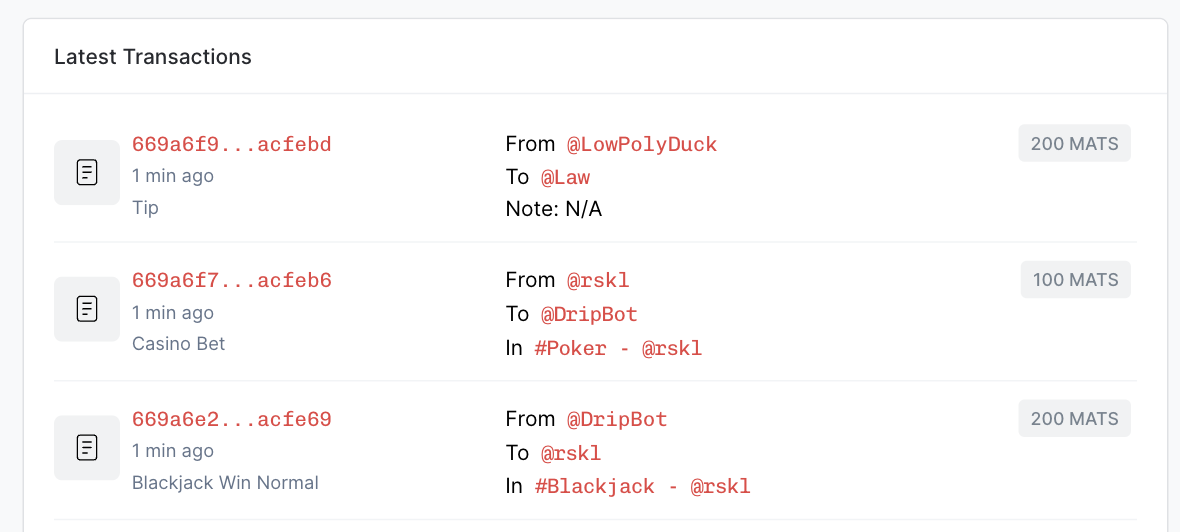Click the Tip transaction type label
This screenshot has height=532, width=1180.
(x=145, y=208)
